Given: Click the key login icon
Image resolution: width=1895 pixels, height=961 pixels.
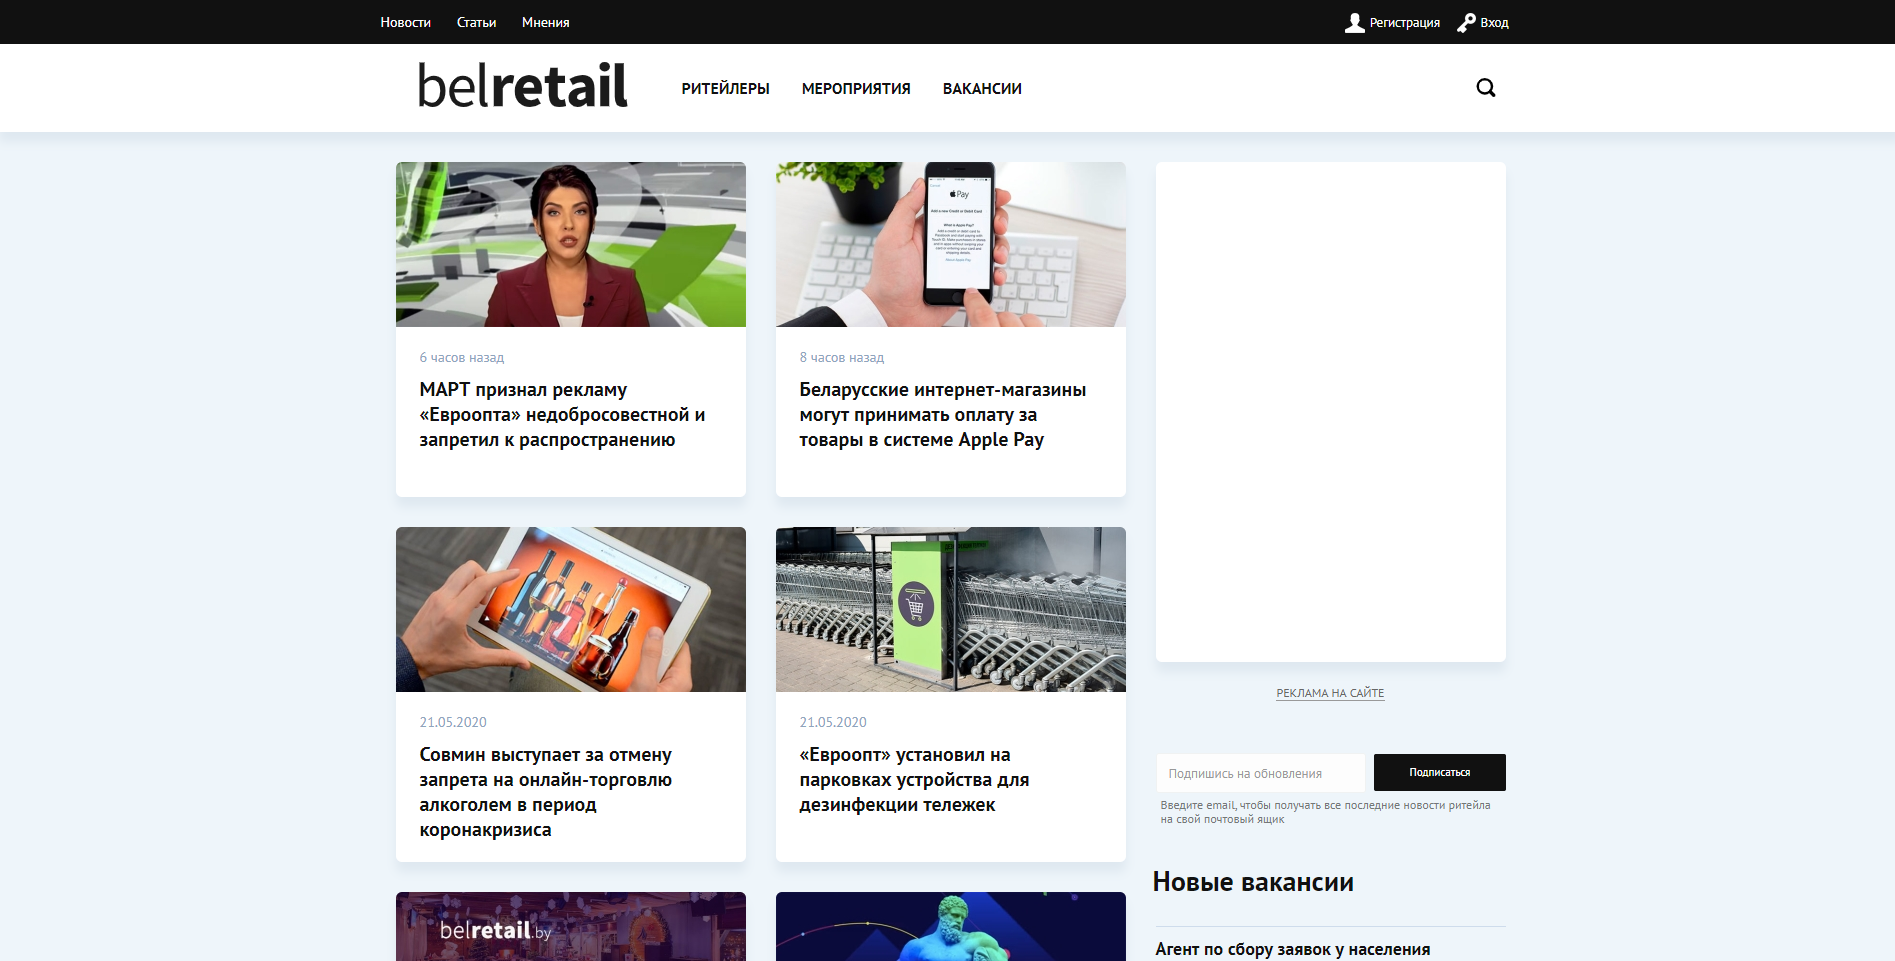Looking at the screenshot, I should (1466, 22).
